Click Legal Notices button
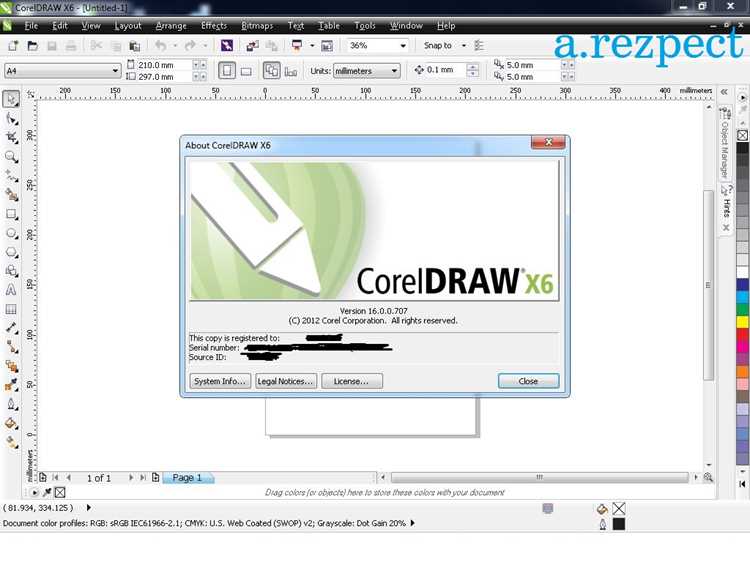Screen dimensions: 750x562 [286, 381]
